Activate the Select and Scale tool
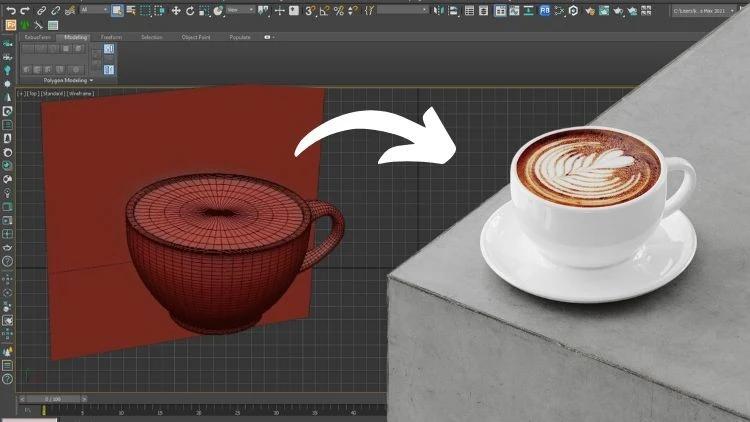The height and width of the screenshot is (422, 750). point(204,10)
